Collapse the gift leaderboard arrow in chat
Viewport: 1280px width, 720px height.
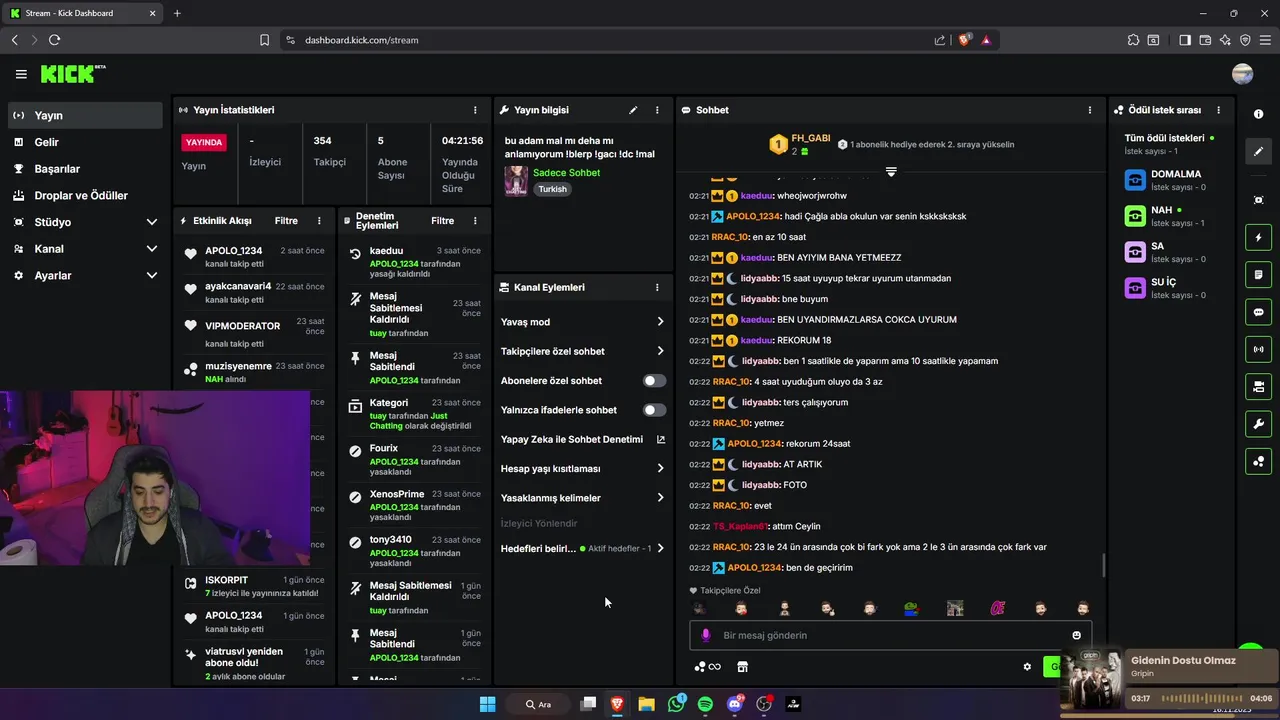pyautogui.click(x=891, y=172)
